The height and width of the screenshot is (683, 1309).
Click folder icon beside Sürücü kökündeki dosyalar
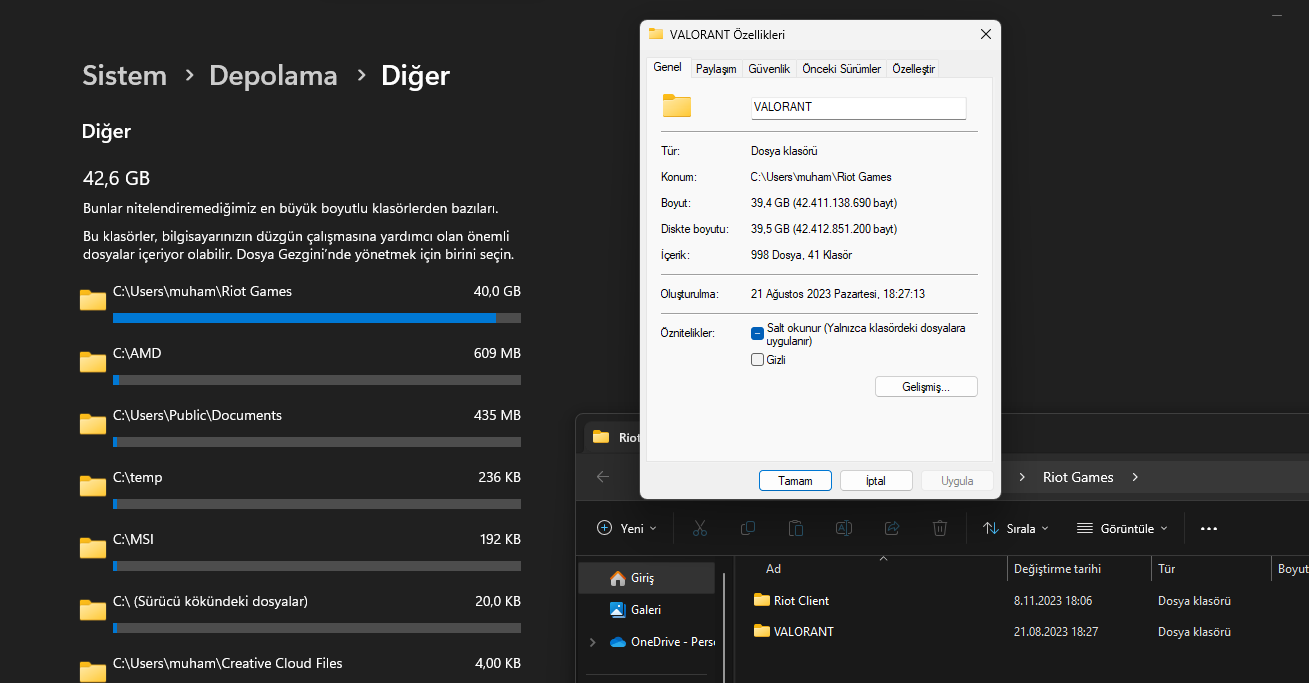(x=93, y=610)
